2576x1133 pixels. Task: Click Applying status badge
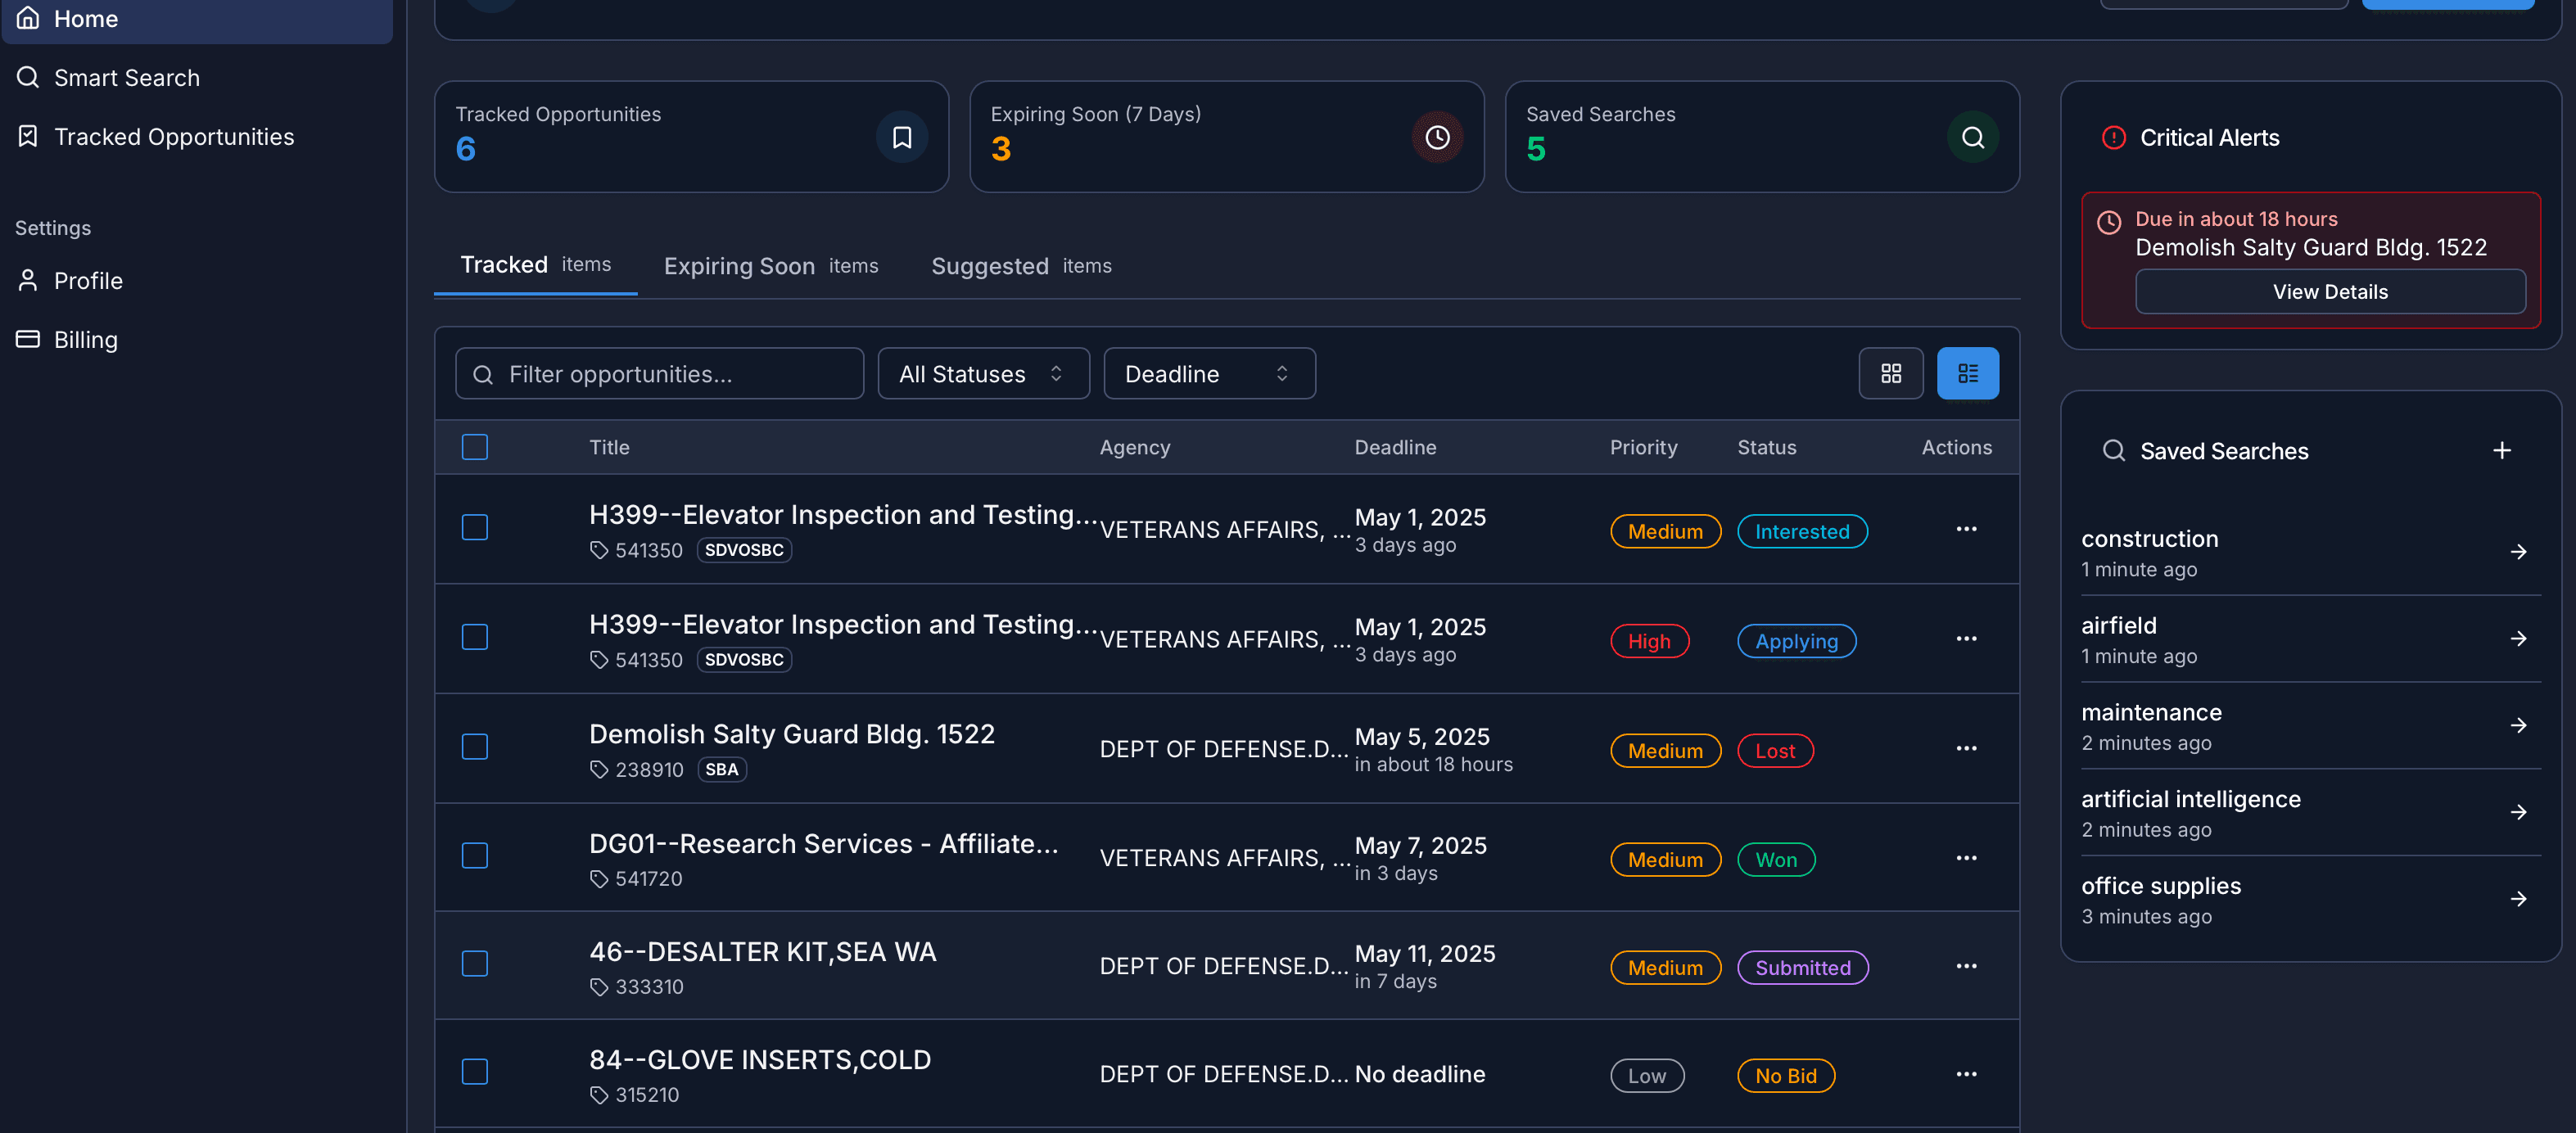(1796, 642)
